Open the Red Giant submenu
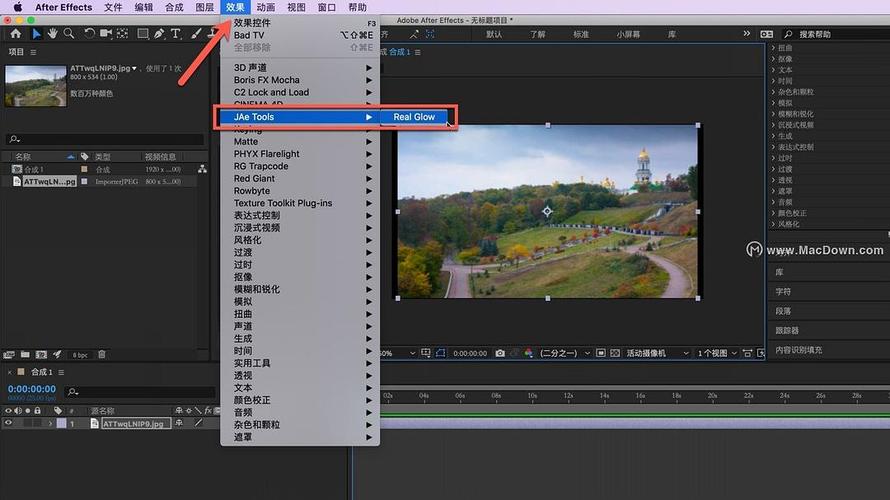890x500 pixels. coord(300,179)
